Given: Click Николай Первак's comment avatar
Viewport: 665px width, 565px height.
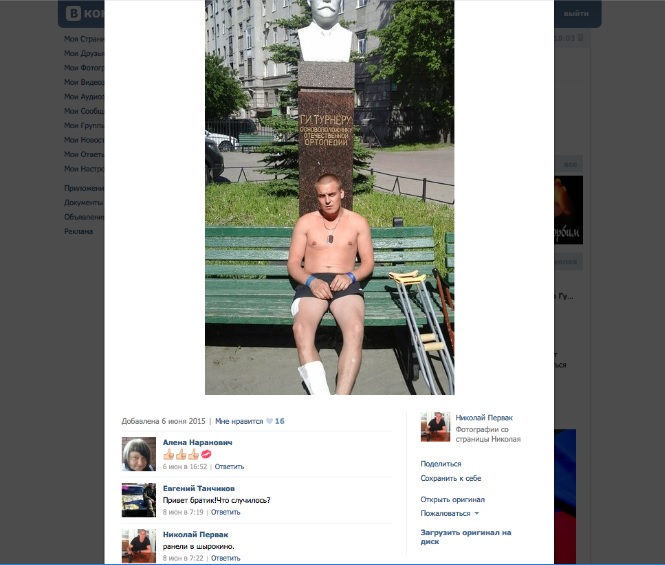Looking at the screenshot, I should click(139, 546).
